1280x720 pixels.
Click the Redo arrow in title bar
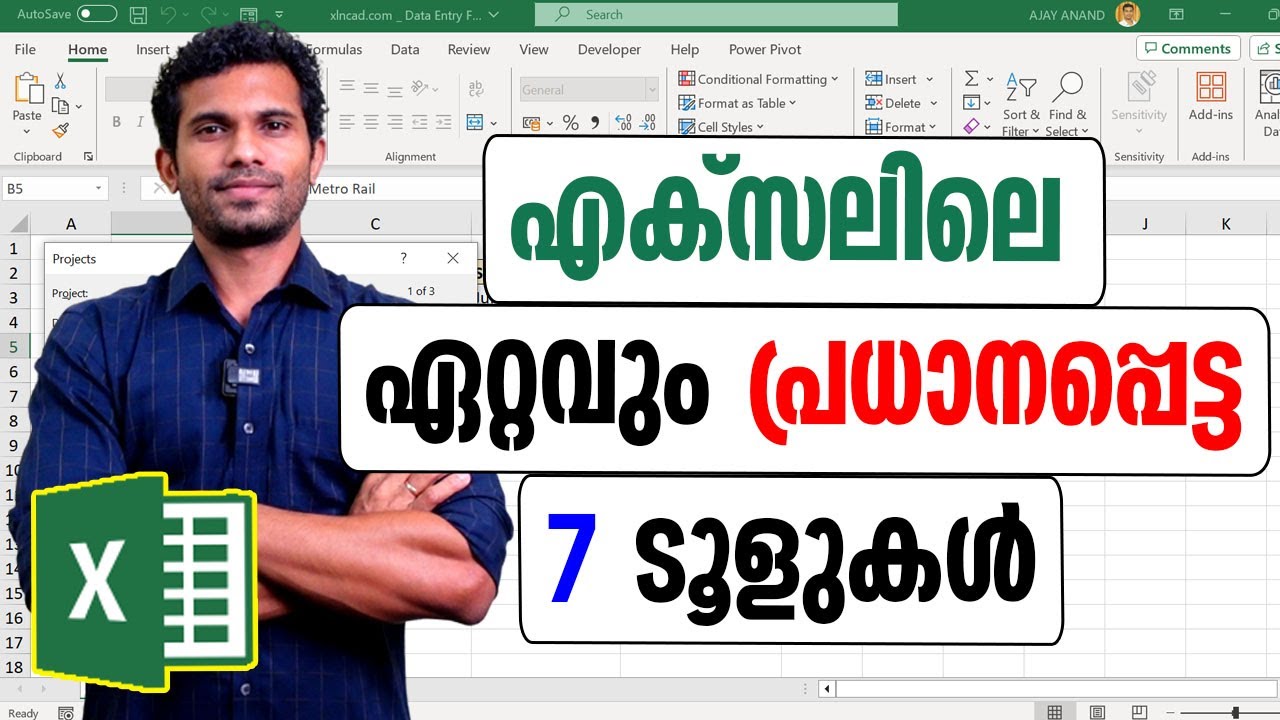(x=208, y=15)
